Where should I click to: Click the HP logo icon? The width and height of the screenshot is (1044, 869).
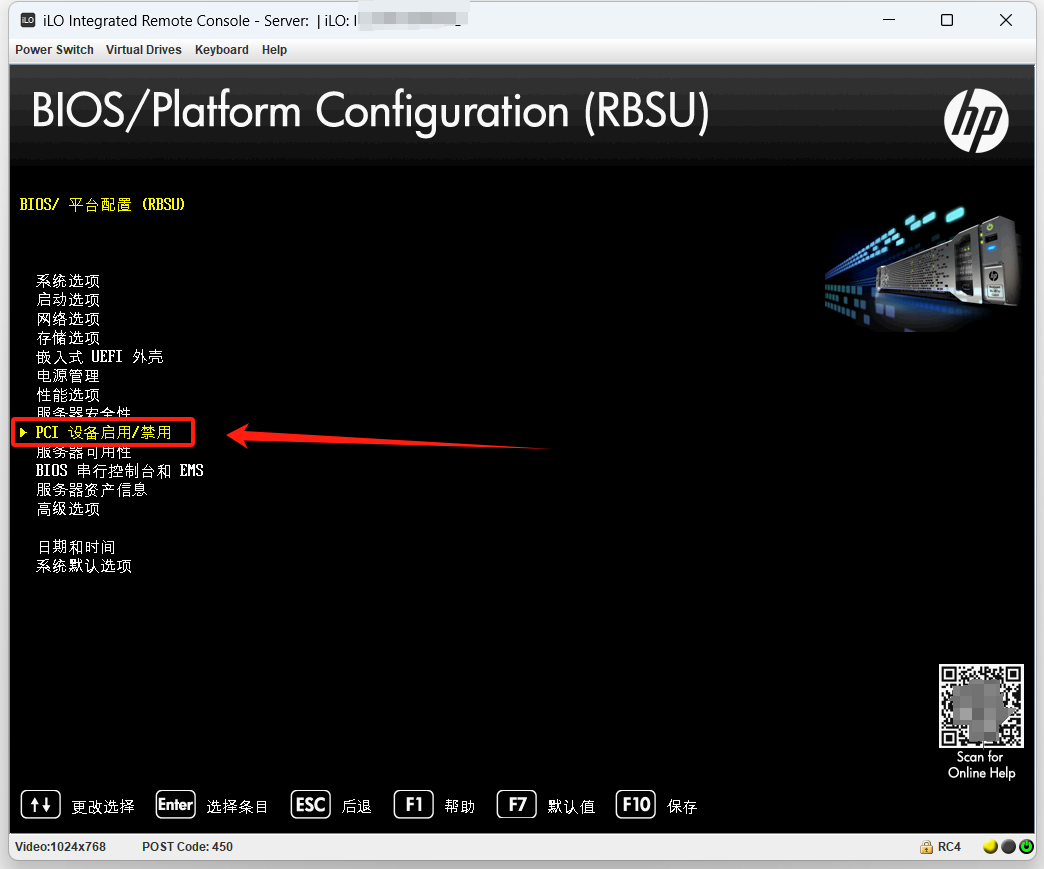(x=976, y=120)
